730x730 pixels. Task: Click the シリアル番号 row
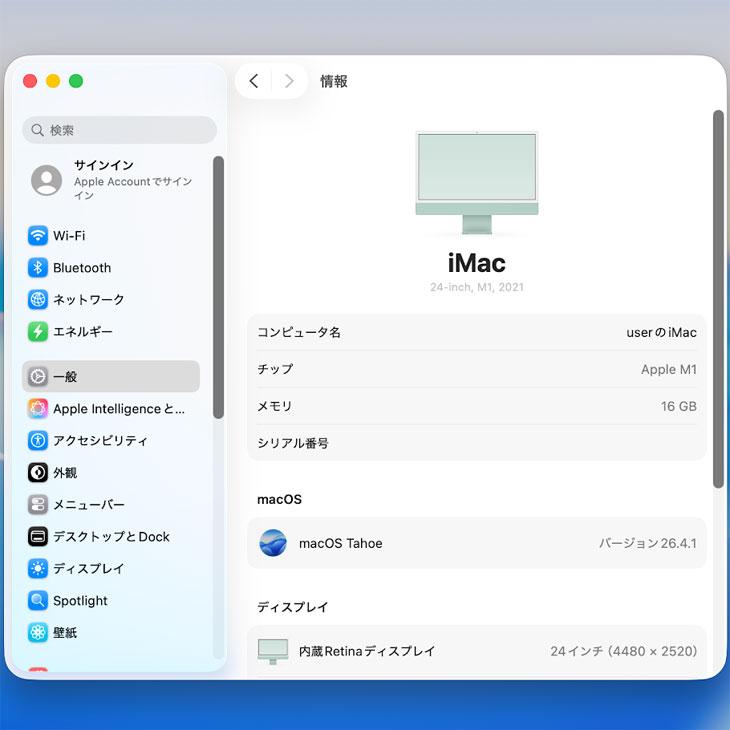pos(477,443)
